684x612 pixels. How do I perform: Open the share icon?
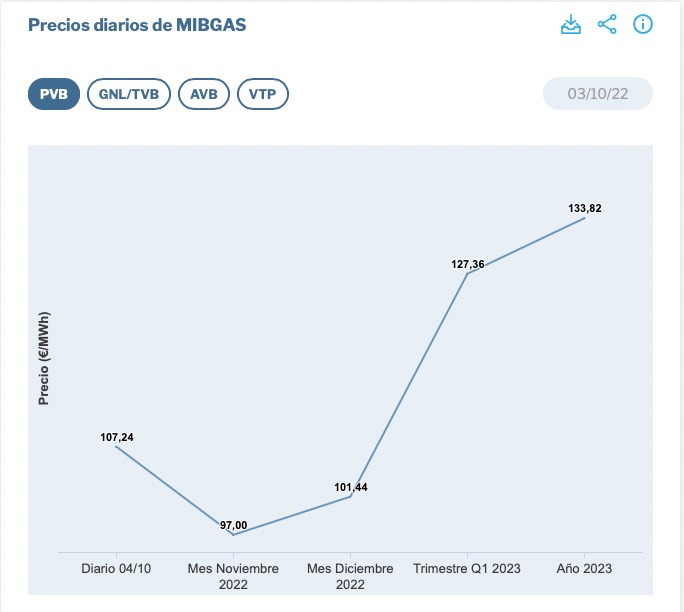(607, 24)
